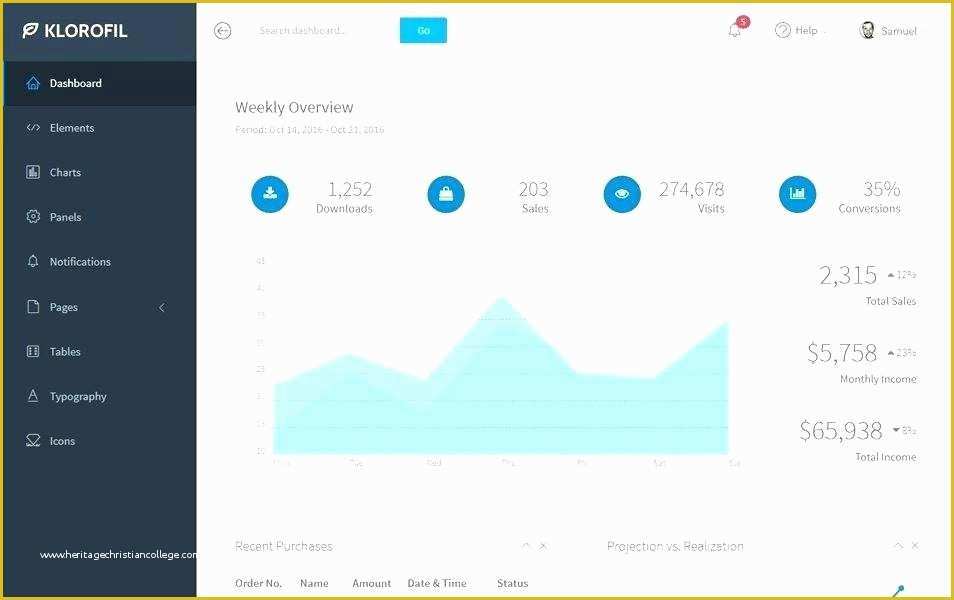The width and height of the screenshot is (954, 600).
Task: Select the Elements code icon
Action: [33, 128]
